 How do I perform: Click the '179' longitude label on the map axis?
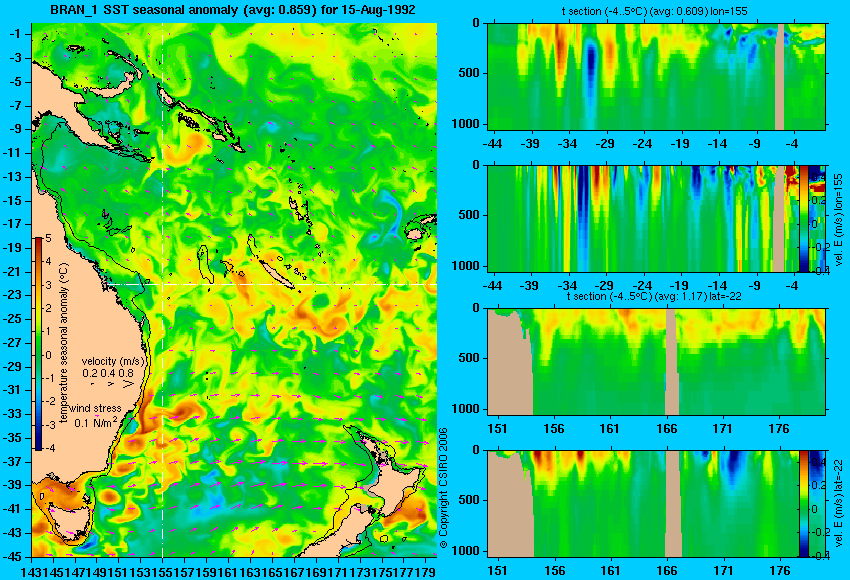click(426, 571)
